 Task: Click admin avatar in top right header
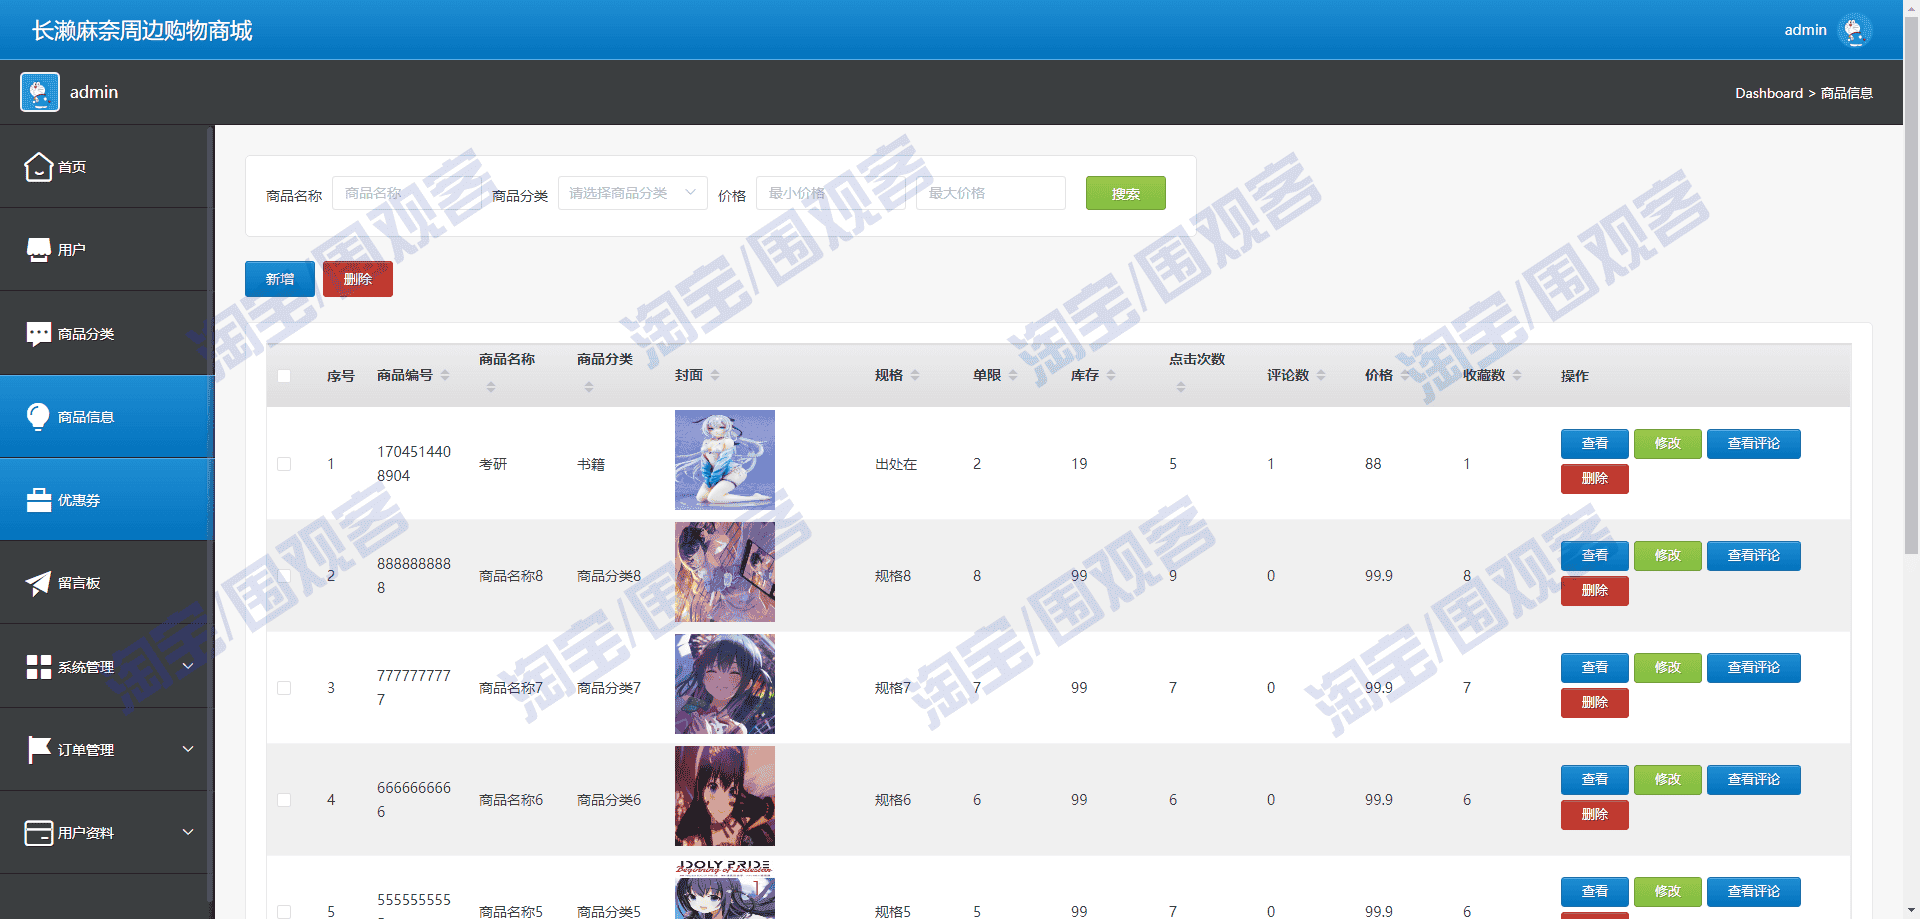(x=1854, y=30)
